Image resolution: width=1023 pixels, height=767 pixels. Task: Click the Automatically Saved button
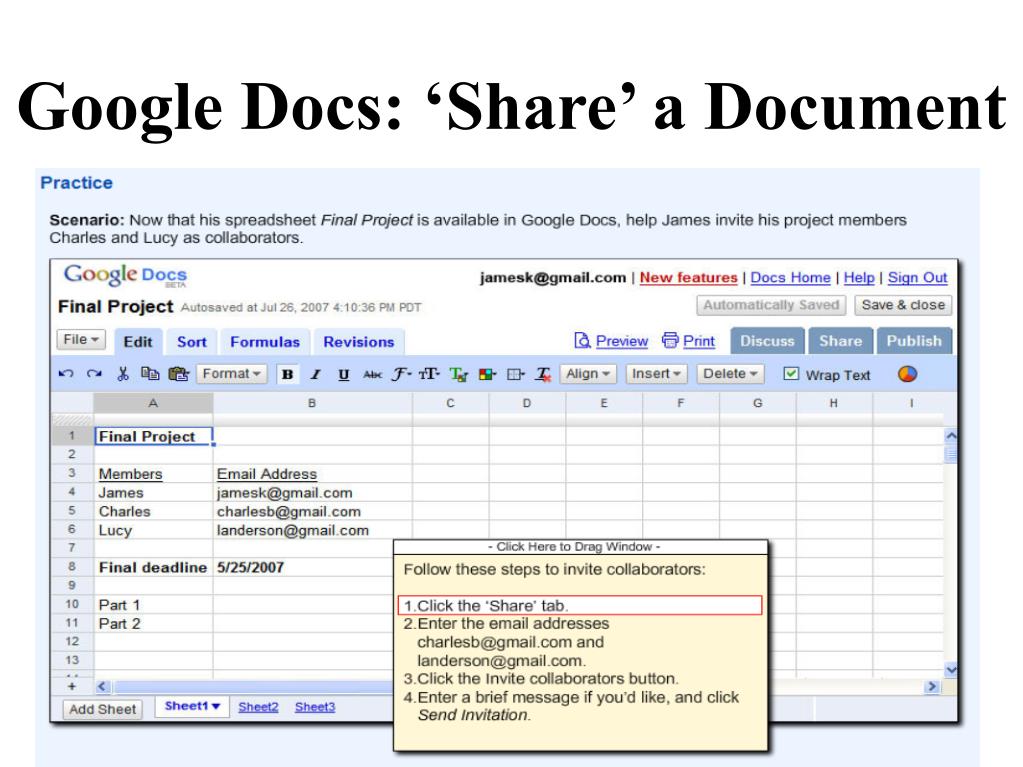tap(771, 305)
